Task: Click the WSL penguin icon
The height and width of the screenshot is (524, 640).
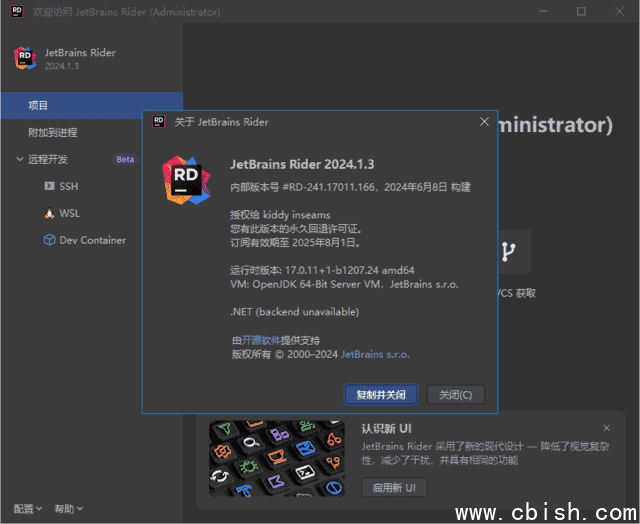Action: (49, 213)
